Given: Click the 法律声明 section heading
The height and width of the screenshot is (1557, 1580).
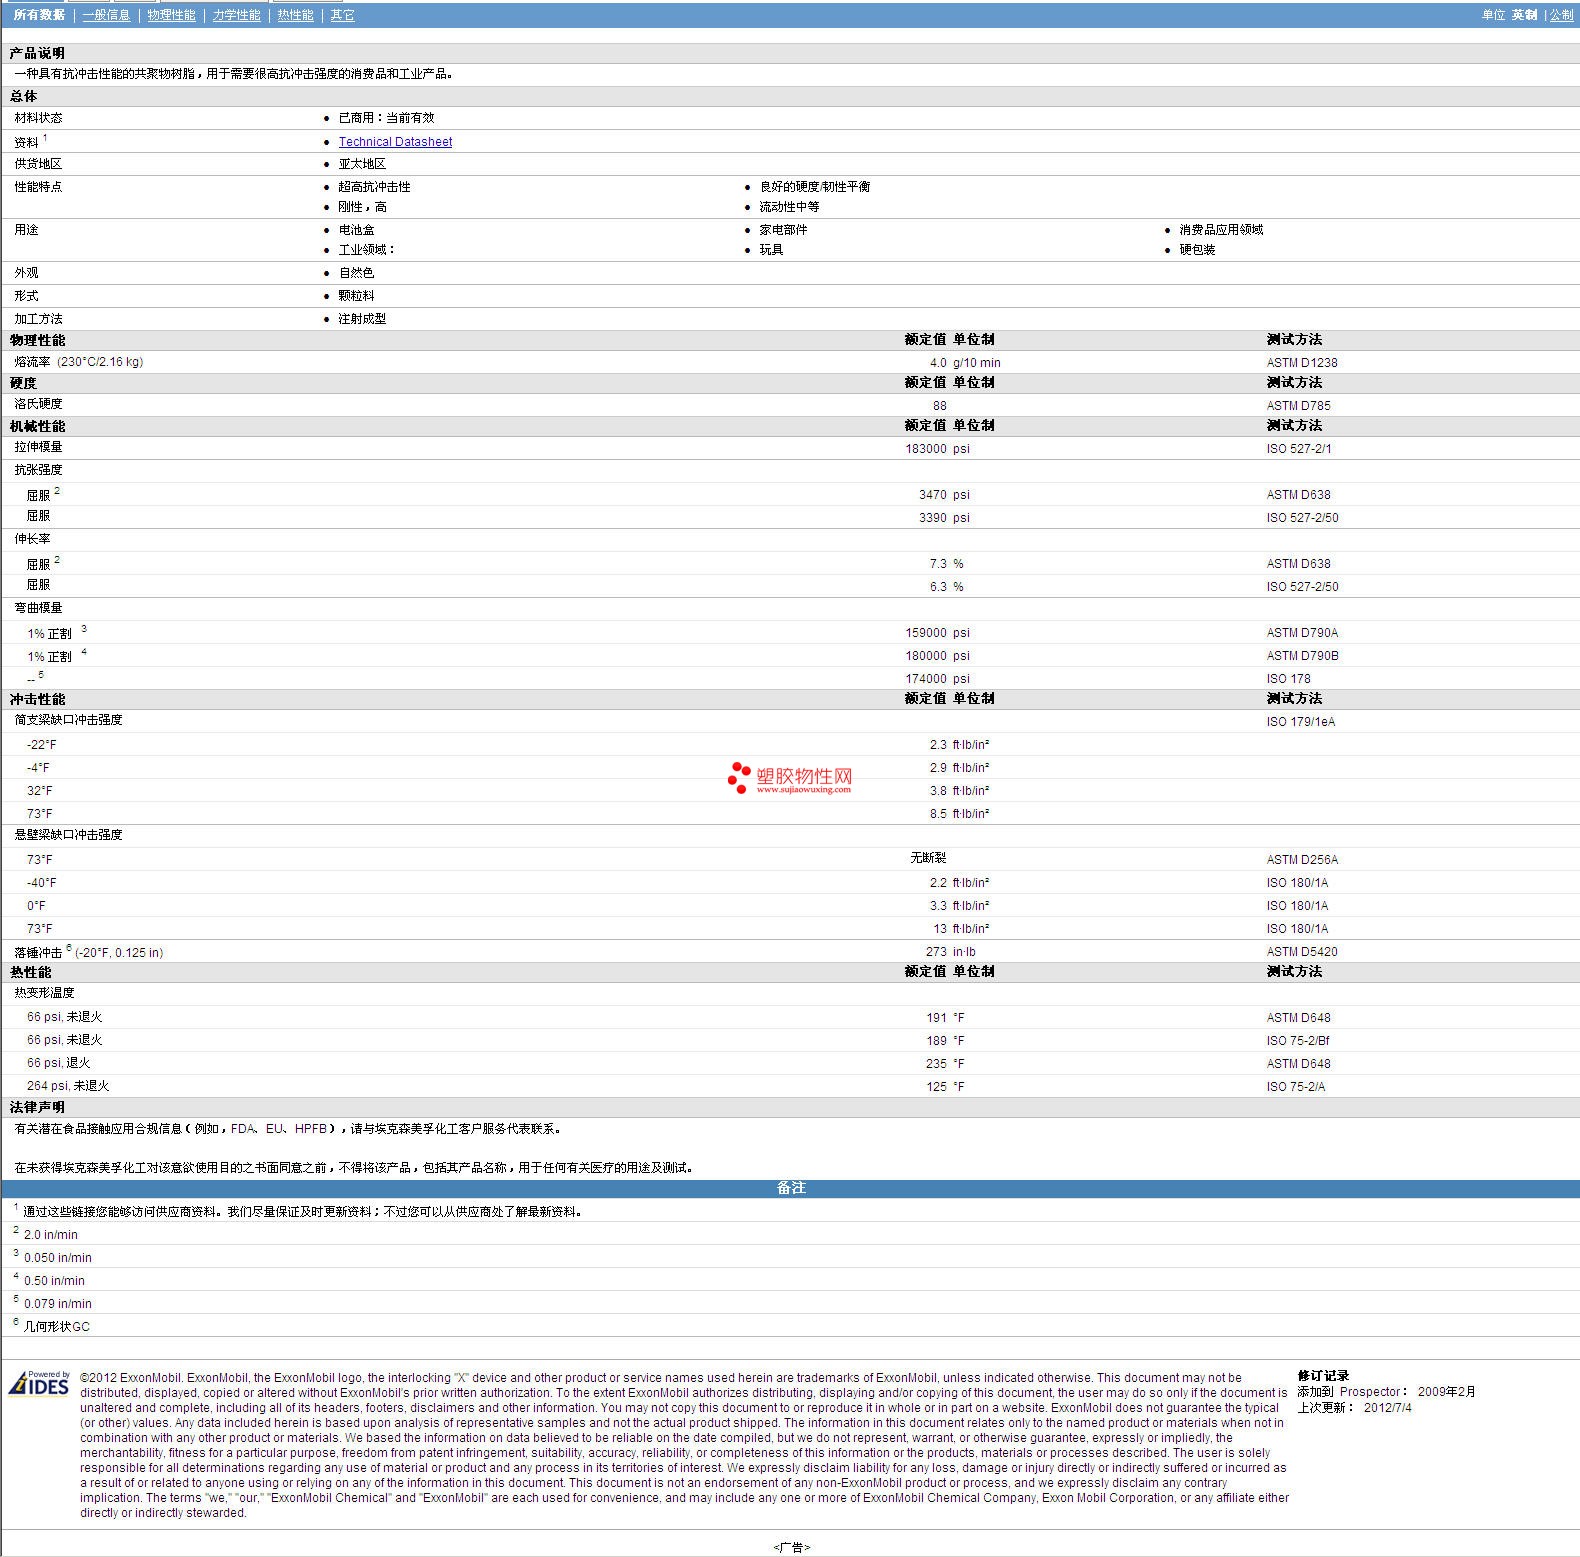Looking at the screenshot, I should coord(37,1107).
